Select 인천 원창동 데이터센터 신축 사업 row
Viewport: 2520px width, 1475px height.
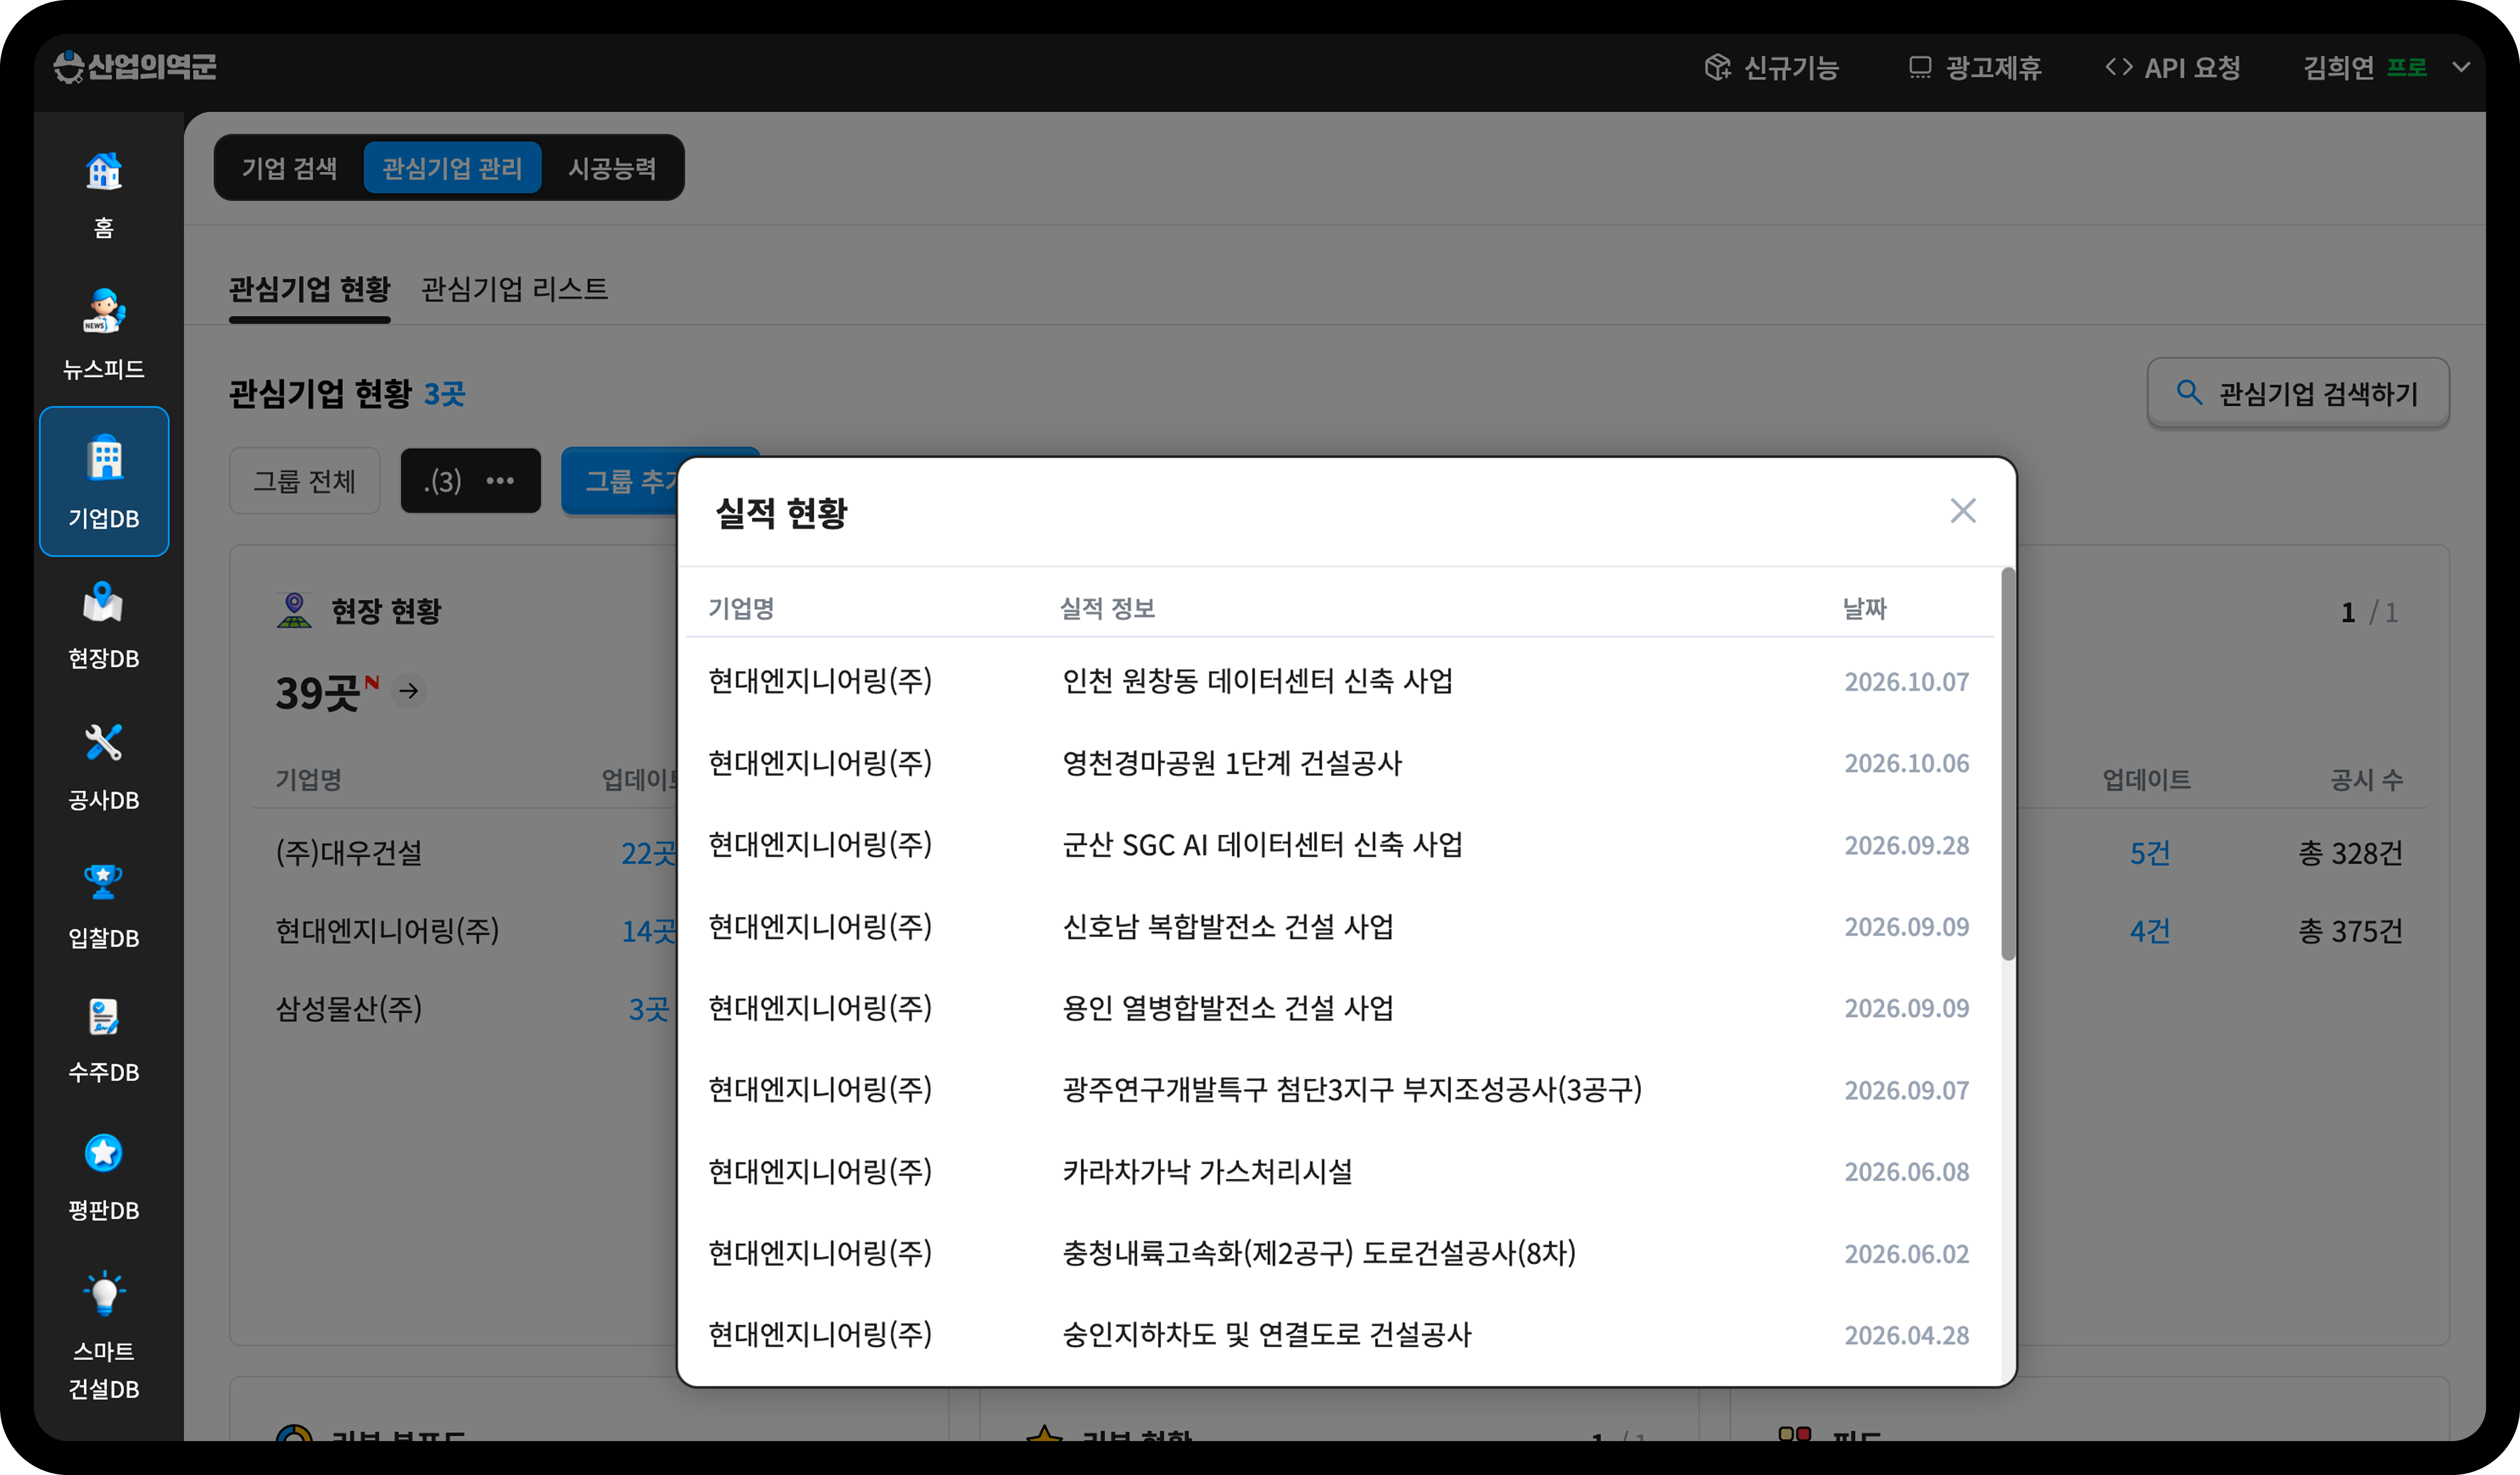(1339, 682)
